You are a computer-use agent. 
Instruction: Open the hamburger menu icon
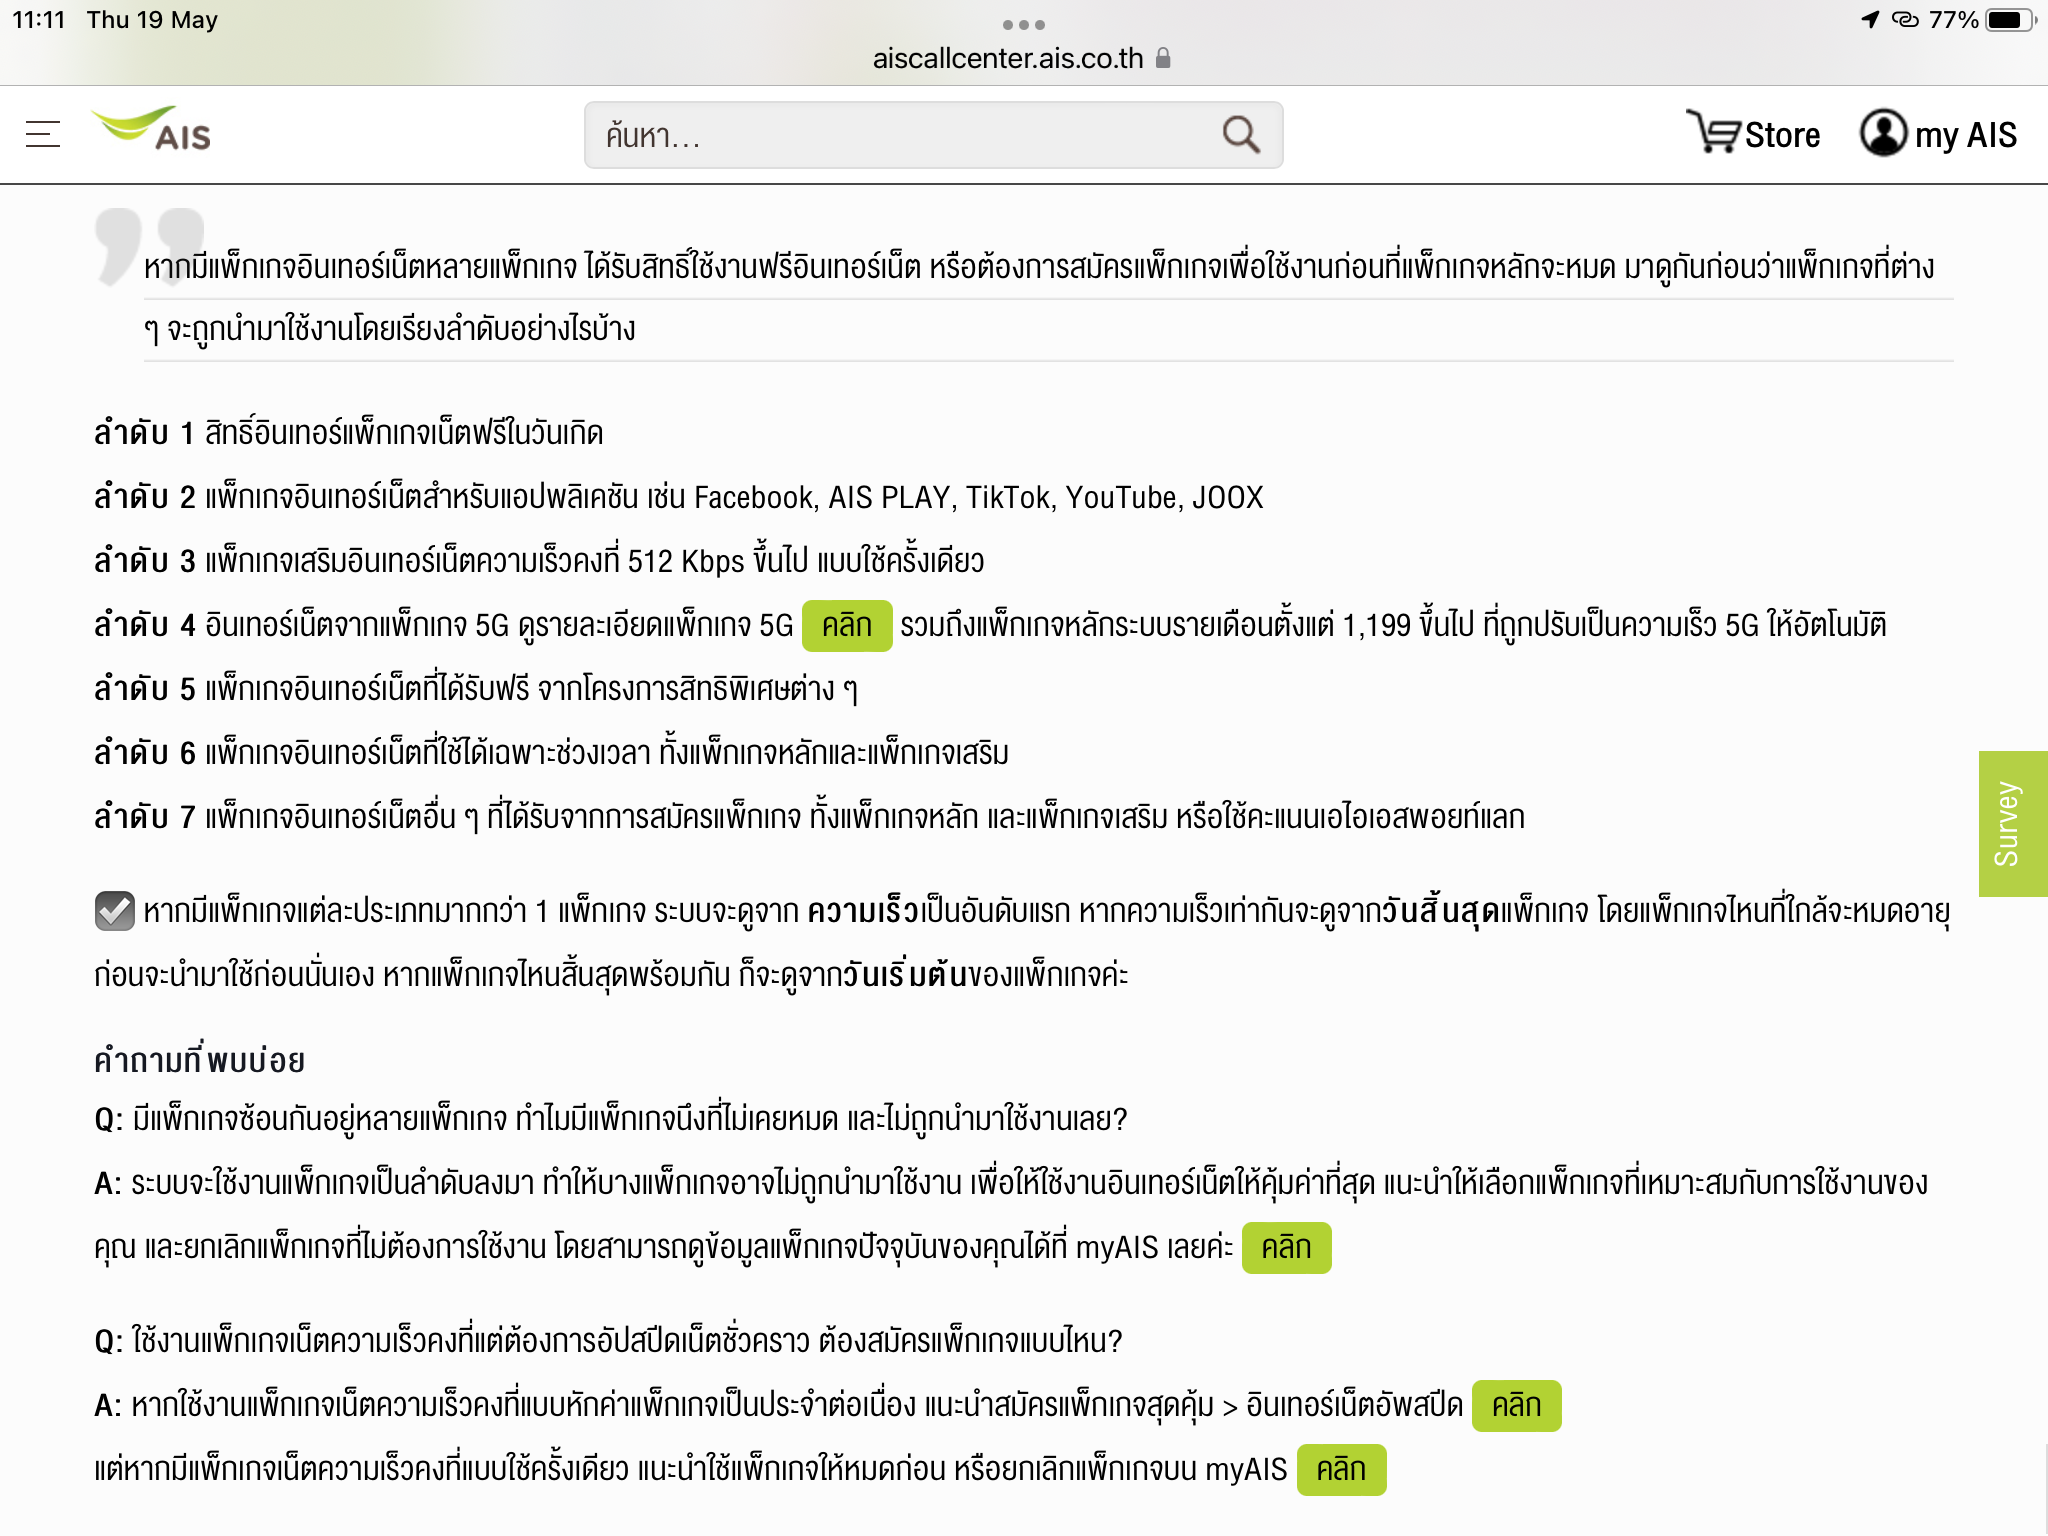pyautogui.click(x=43, y=134)
